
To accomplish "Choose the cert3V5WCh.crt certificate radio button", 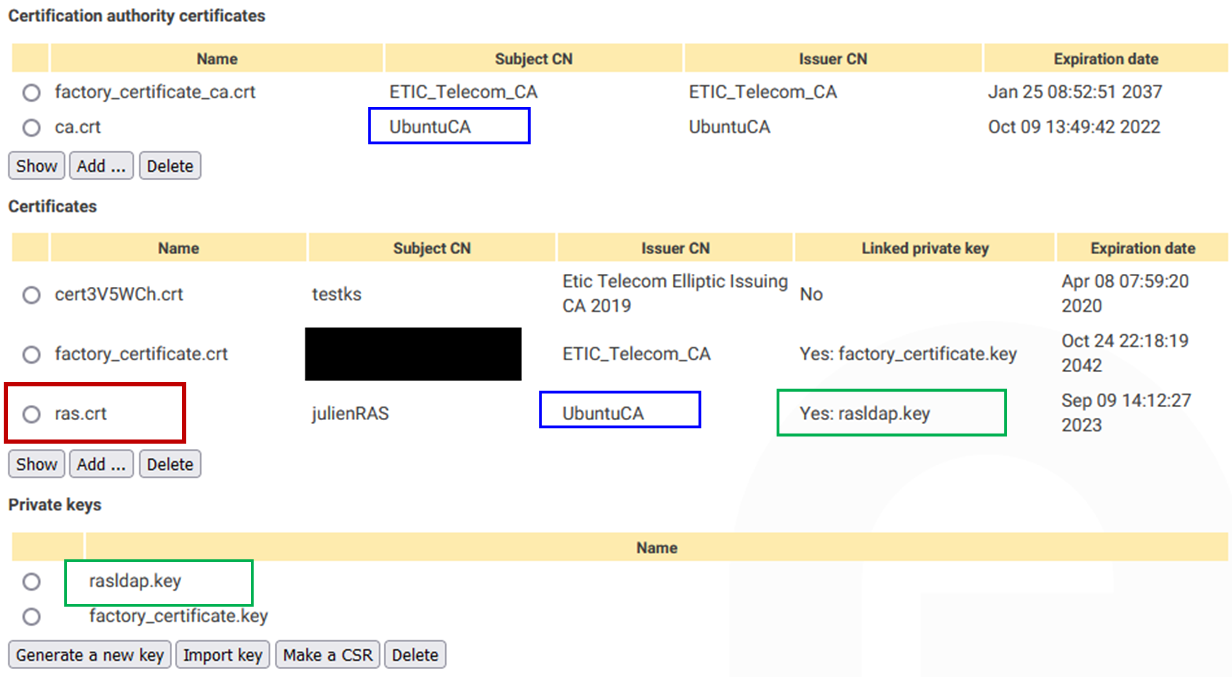I will point(32,295).
